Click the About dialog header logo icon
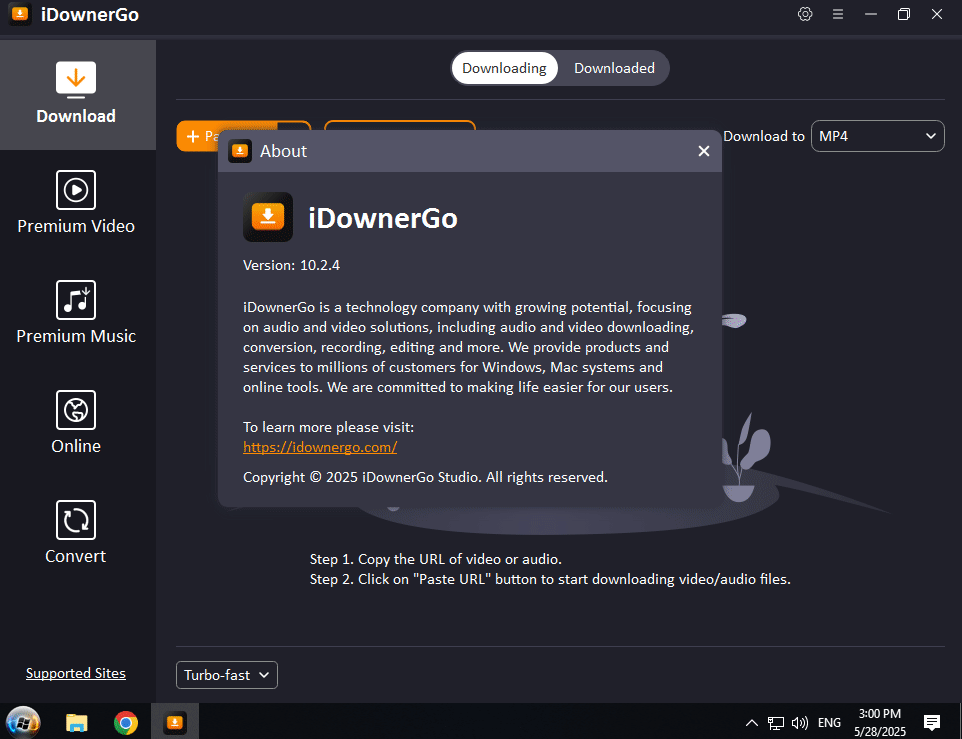 coord(240,151)
